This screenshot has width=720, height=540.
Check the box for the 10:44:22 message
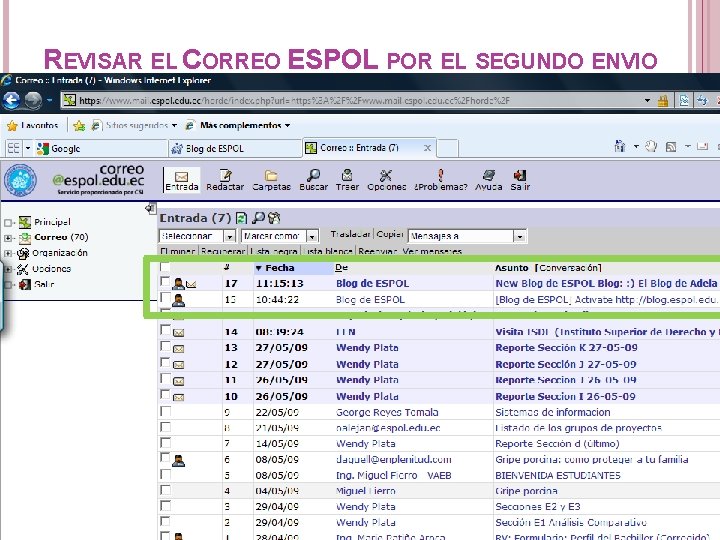tap(165, 298)
